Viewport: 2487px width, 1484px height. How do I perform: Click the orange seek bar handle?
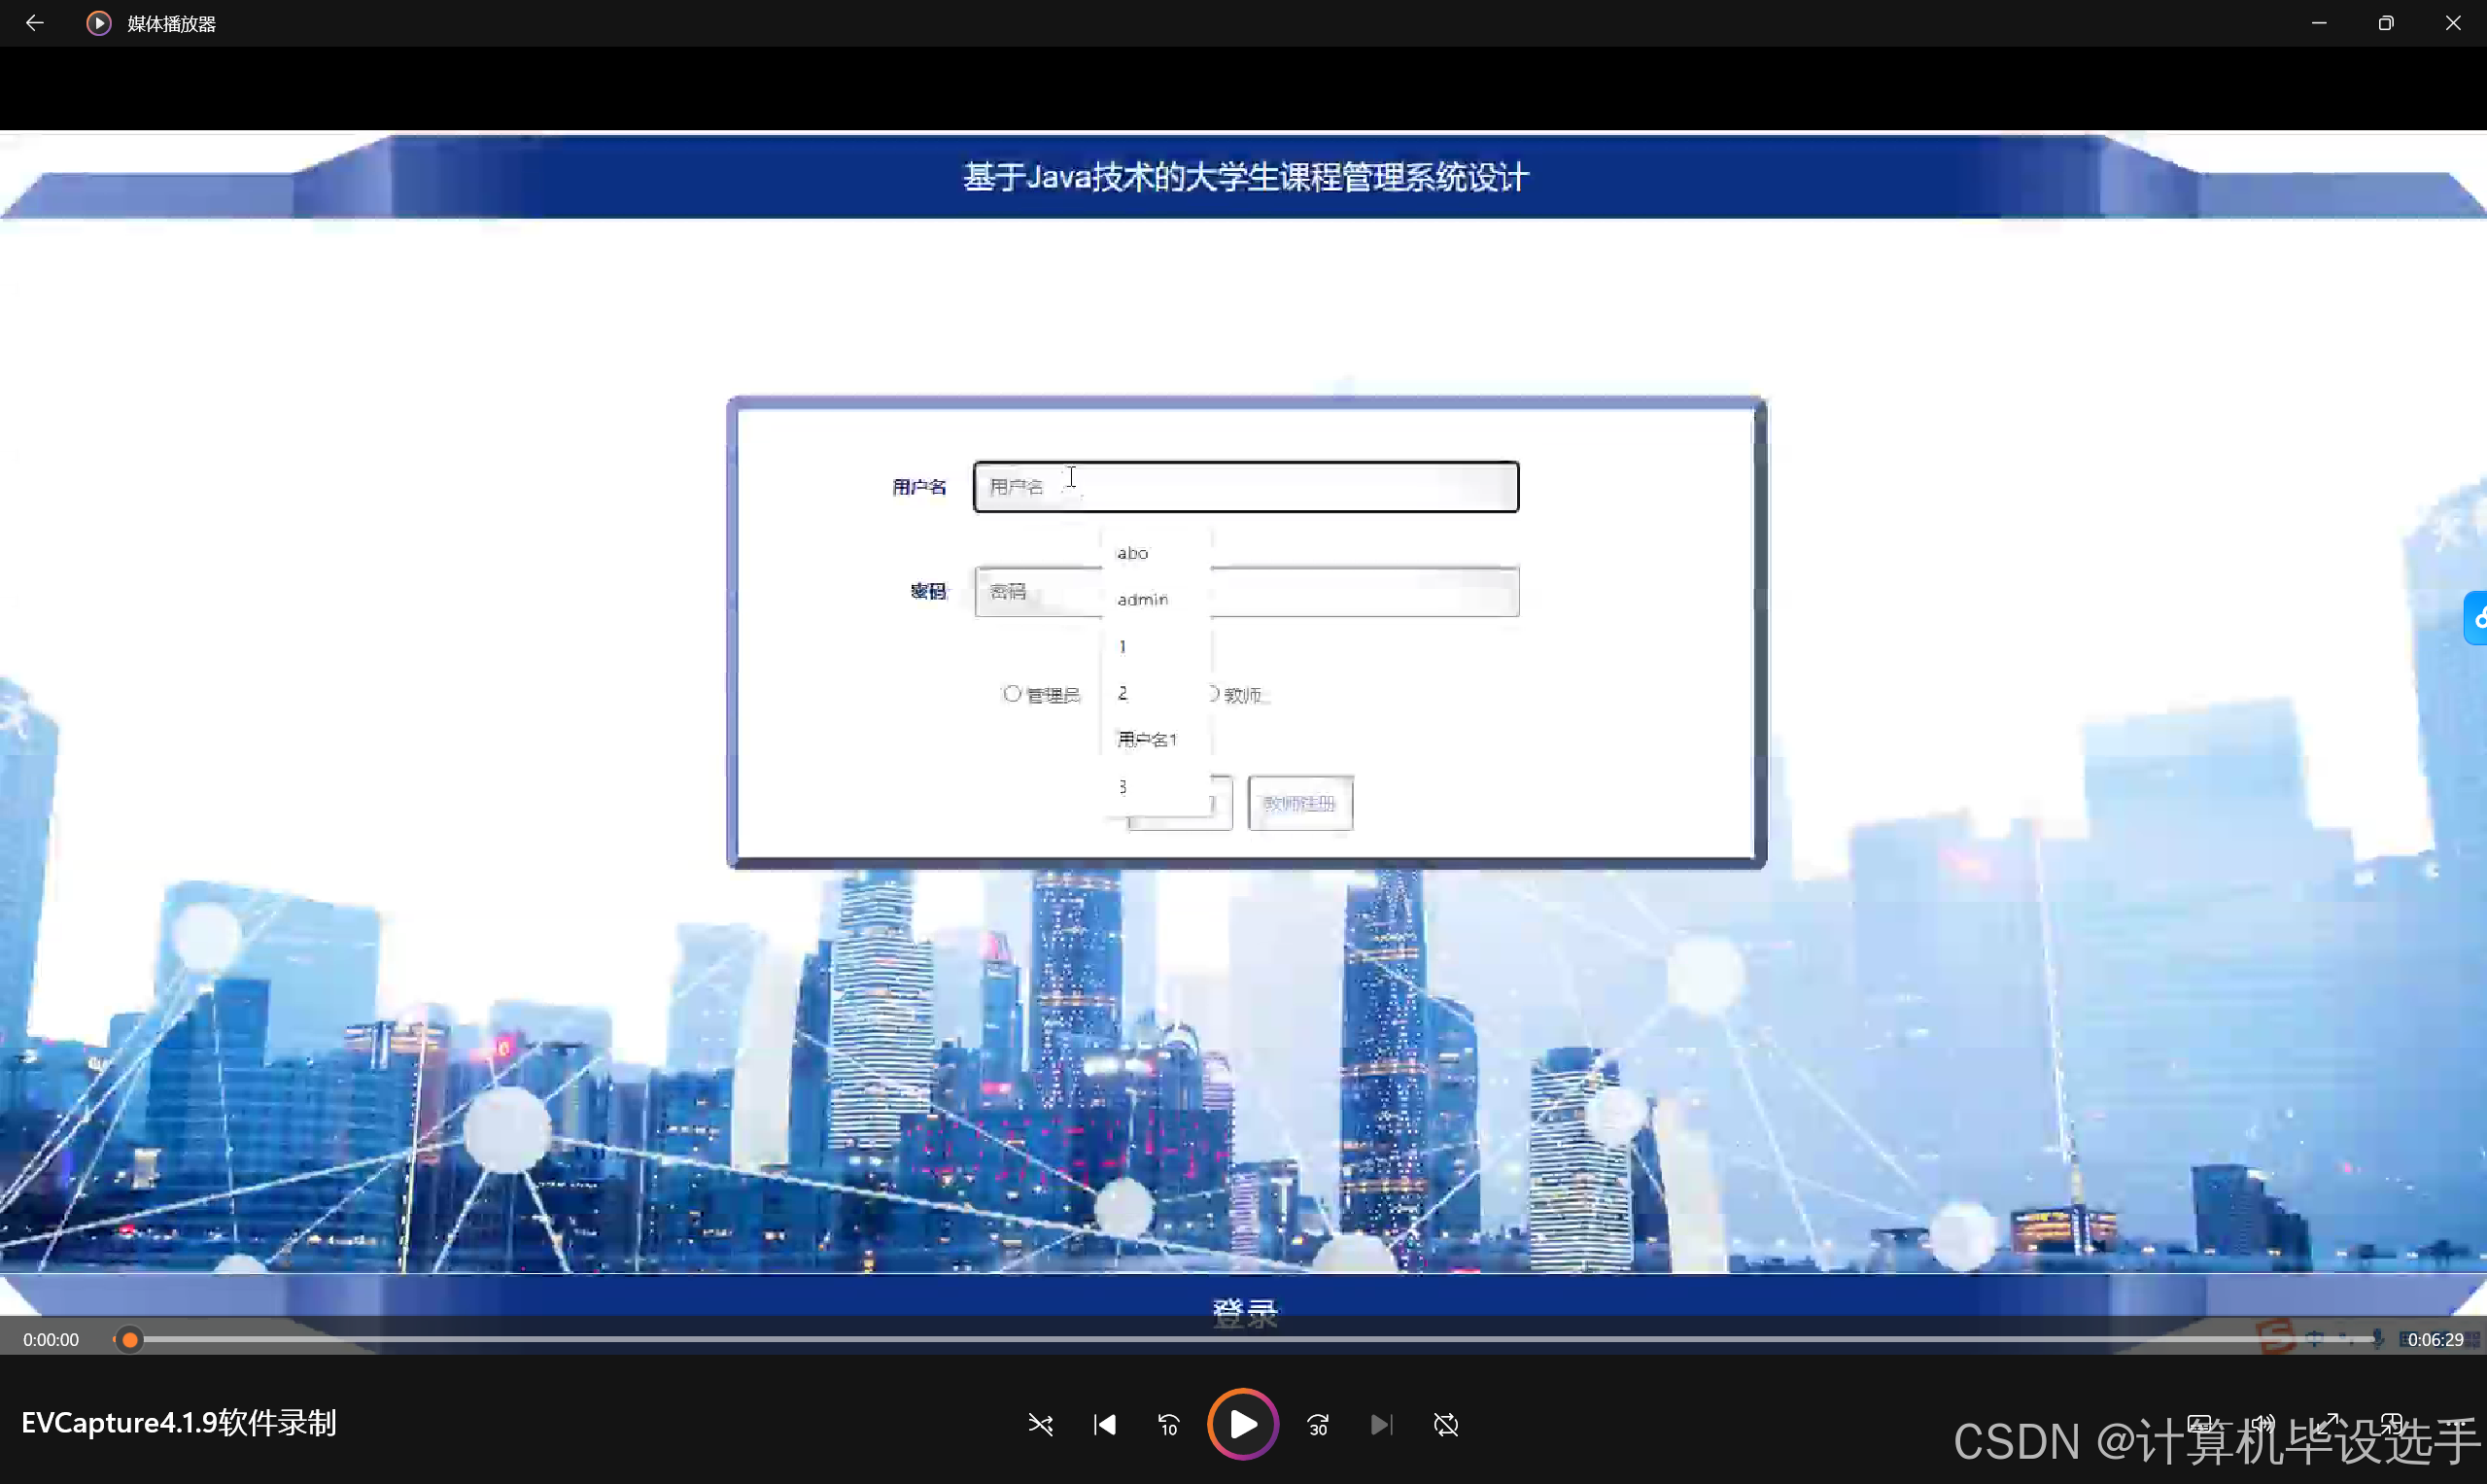pos(129,1339)
